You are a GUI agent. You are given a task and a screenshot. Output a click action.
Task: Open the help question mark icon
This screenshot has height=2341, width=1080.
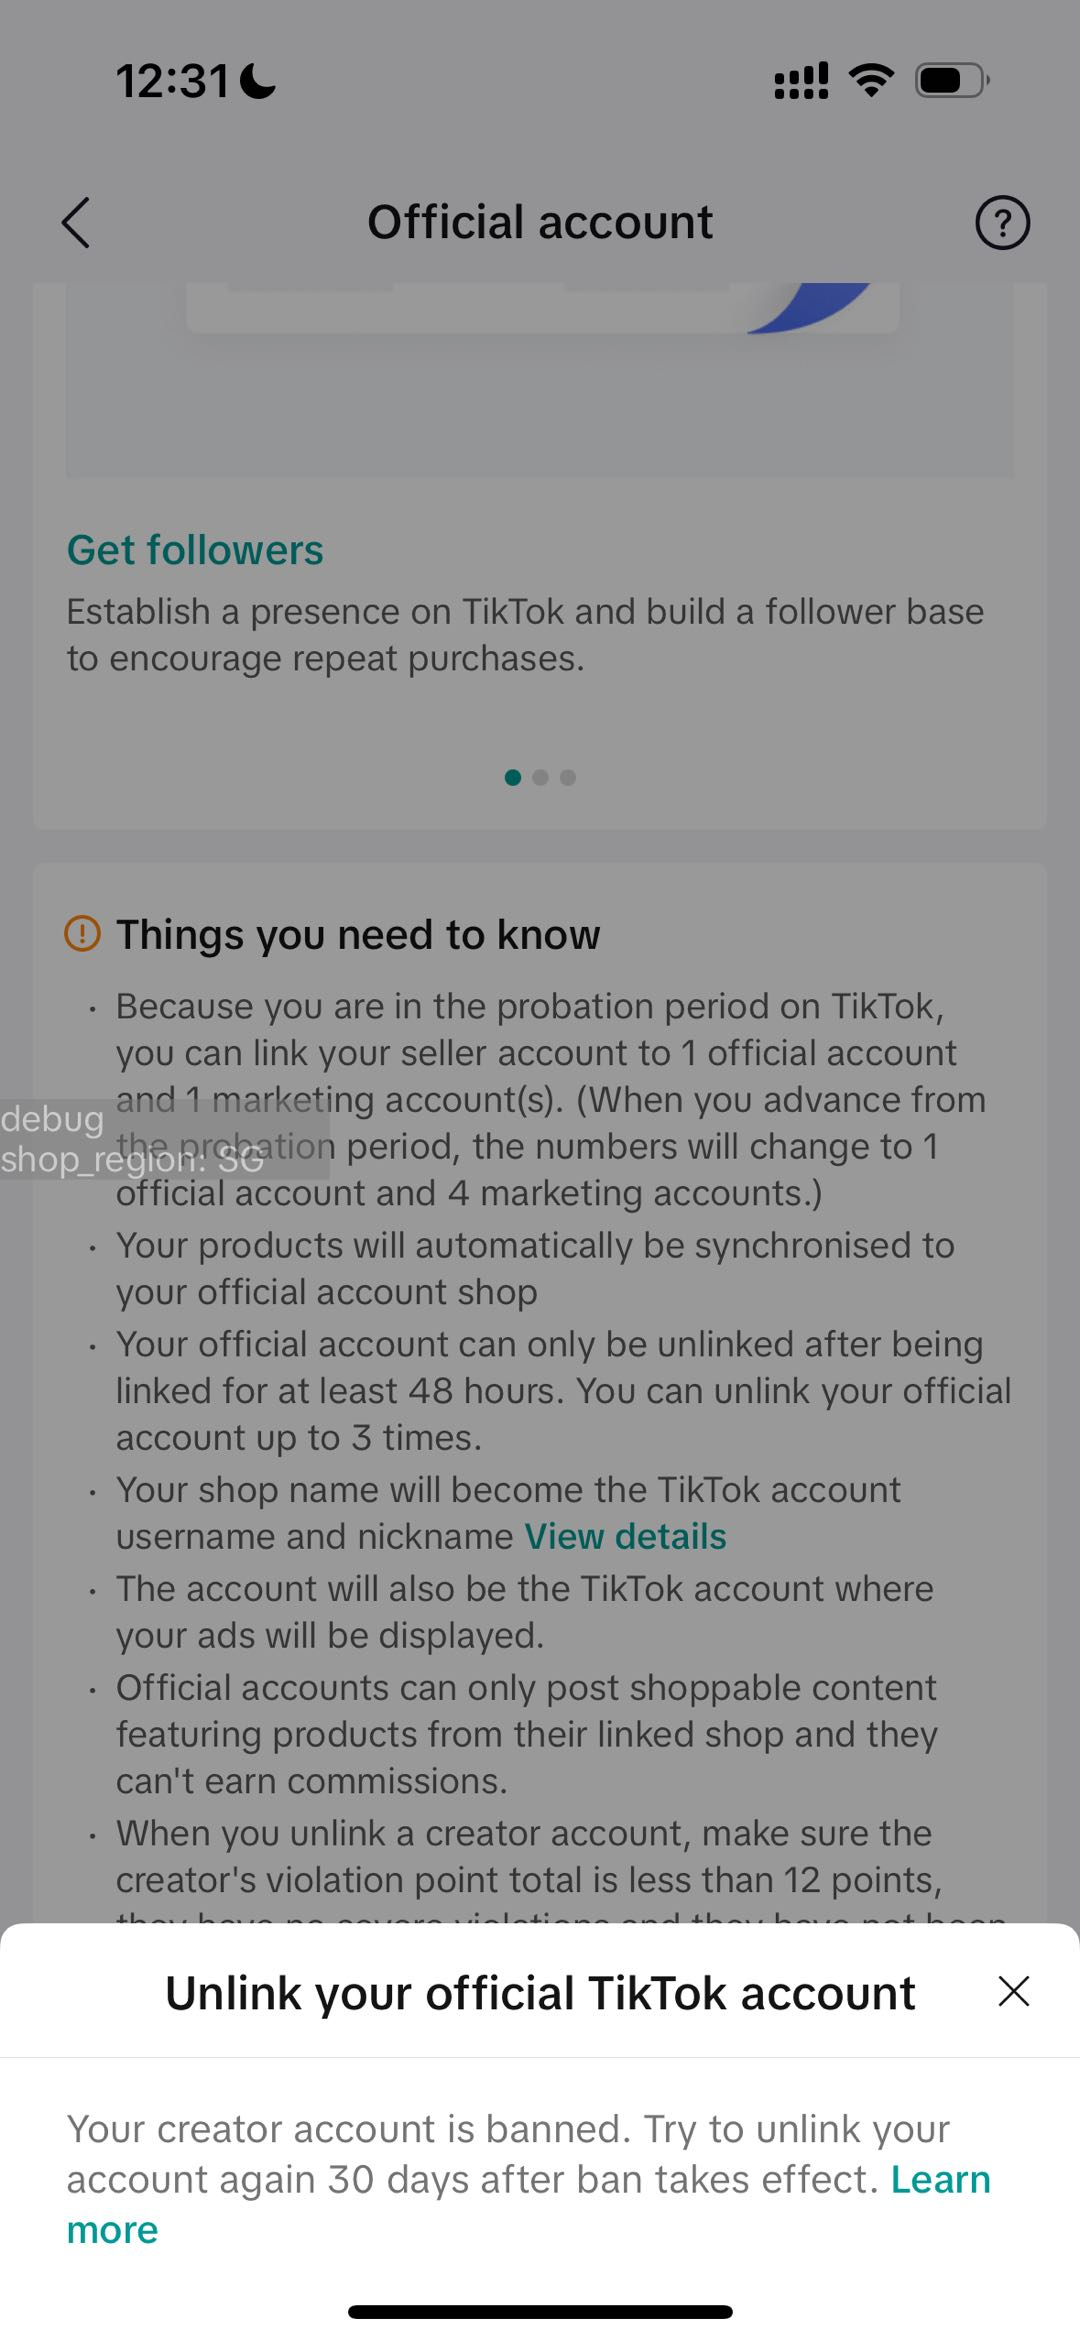point(1002,222)
